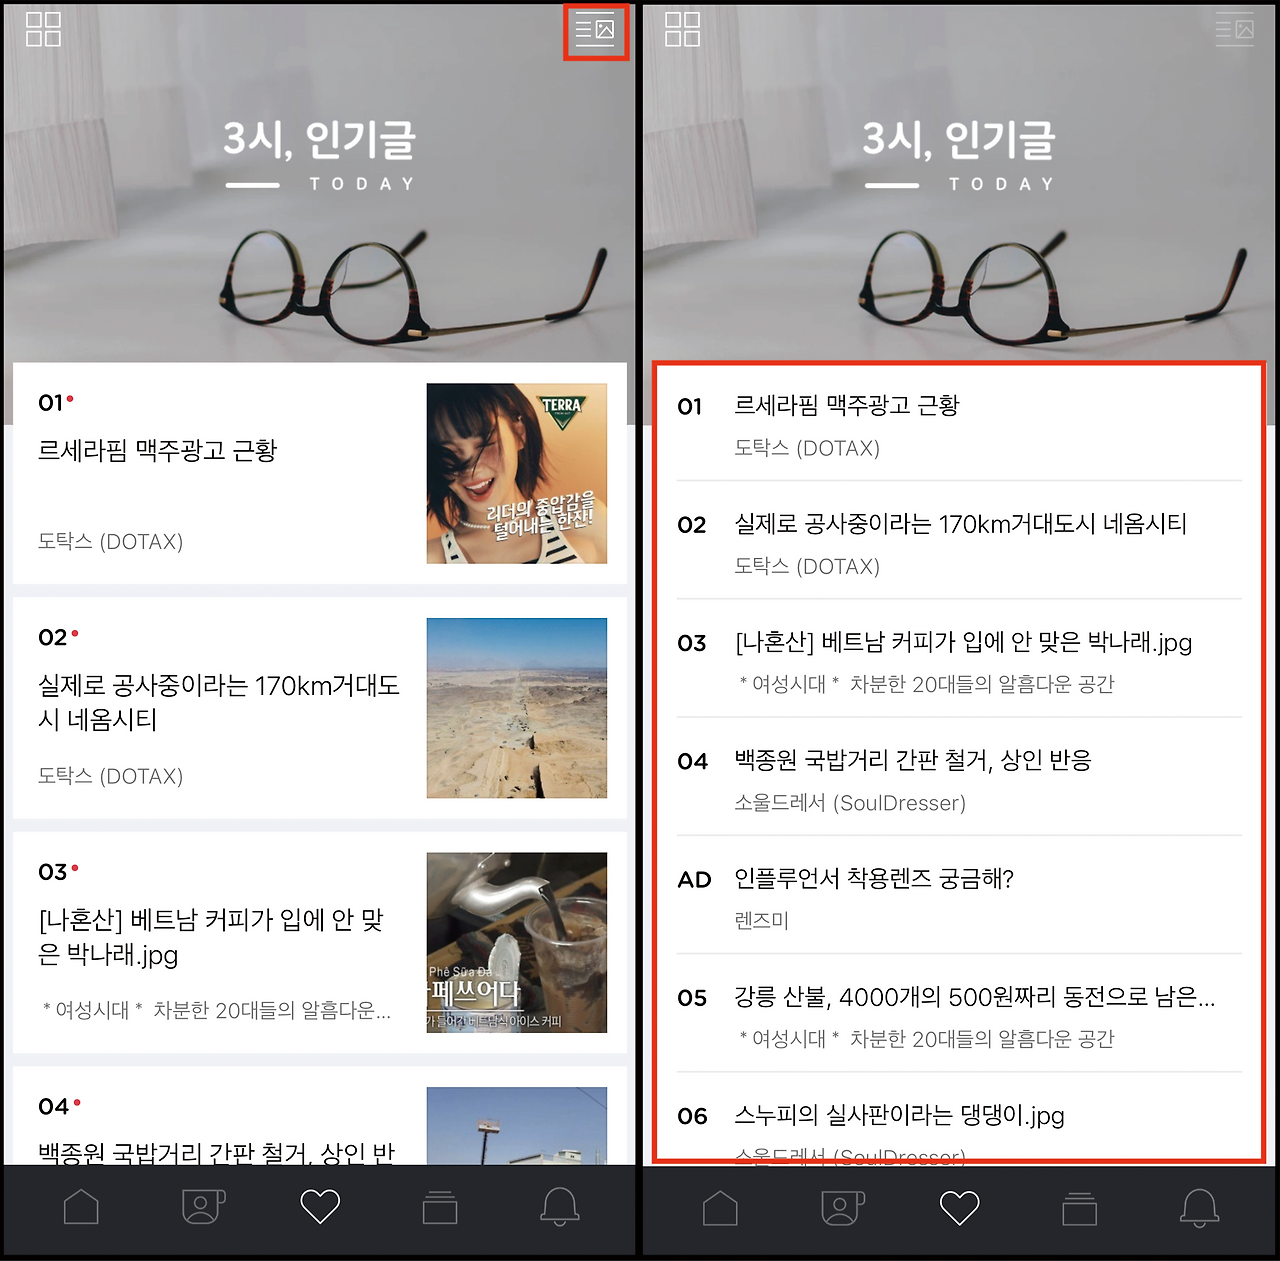This screenshot has height=1261, width=1280.
Task: Open cafe cup icon in left bottom bar
Action: point(203,1207)
